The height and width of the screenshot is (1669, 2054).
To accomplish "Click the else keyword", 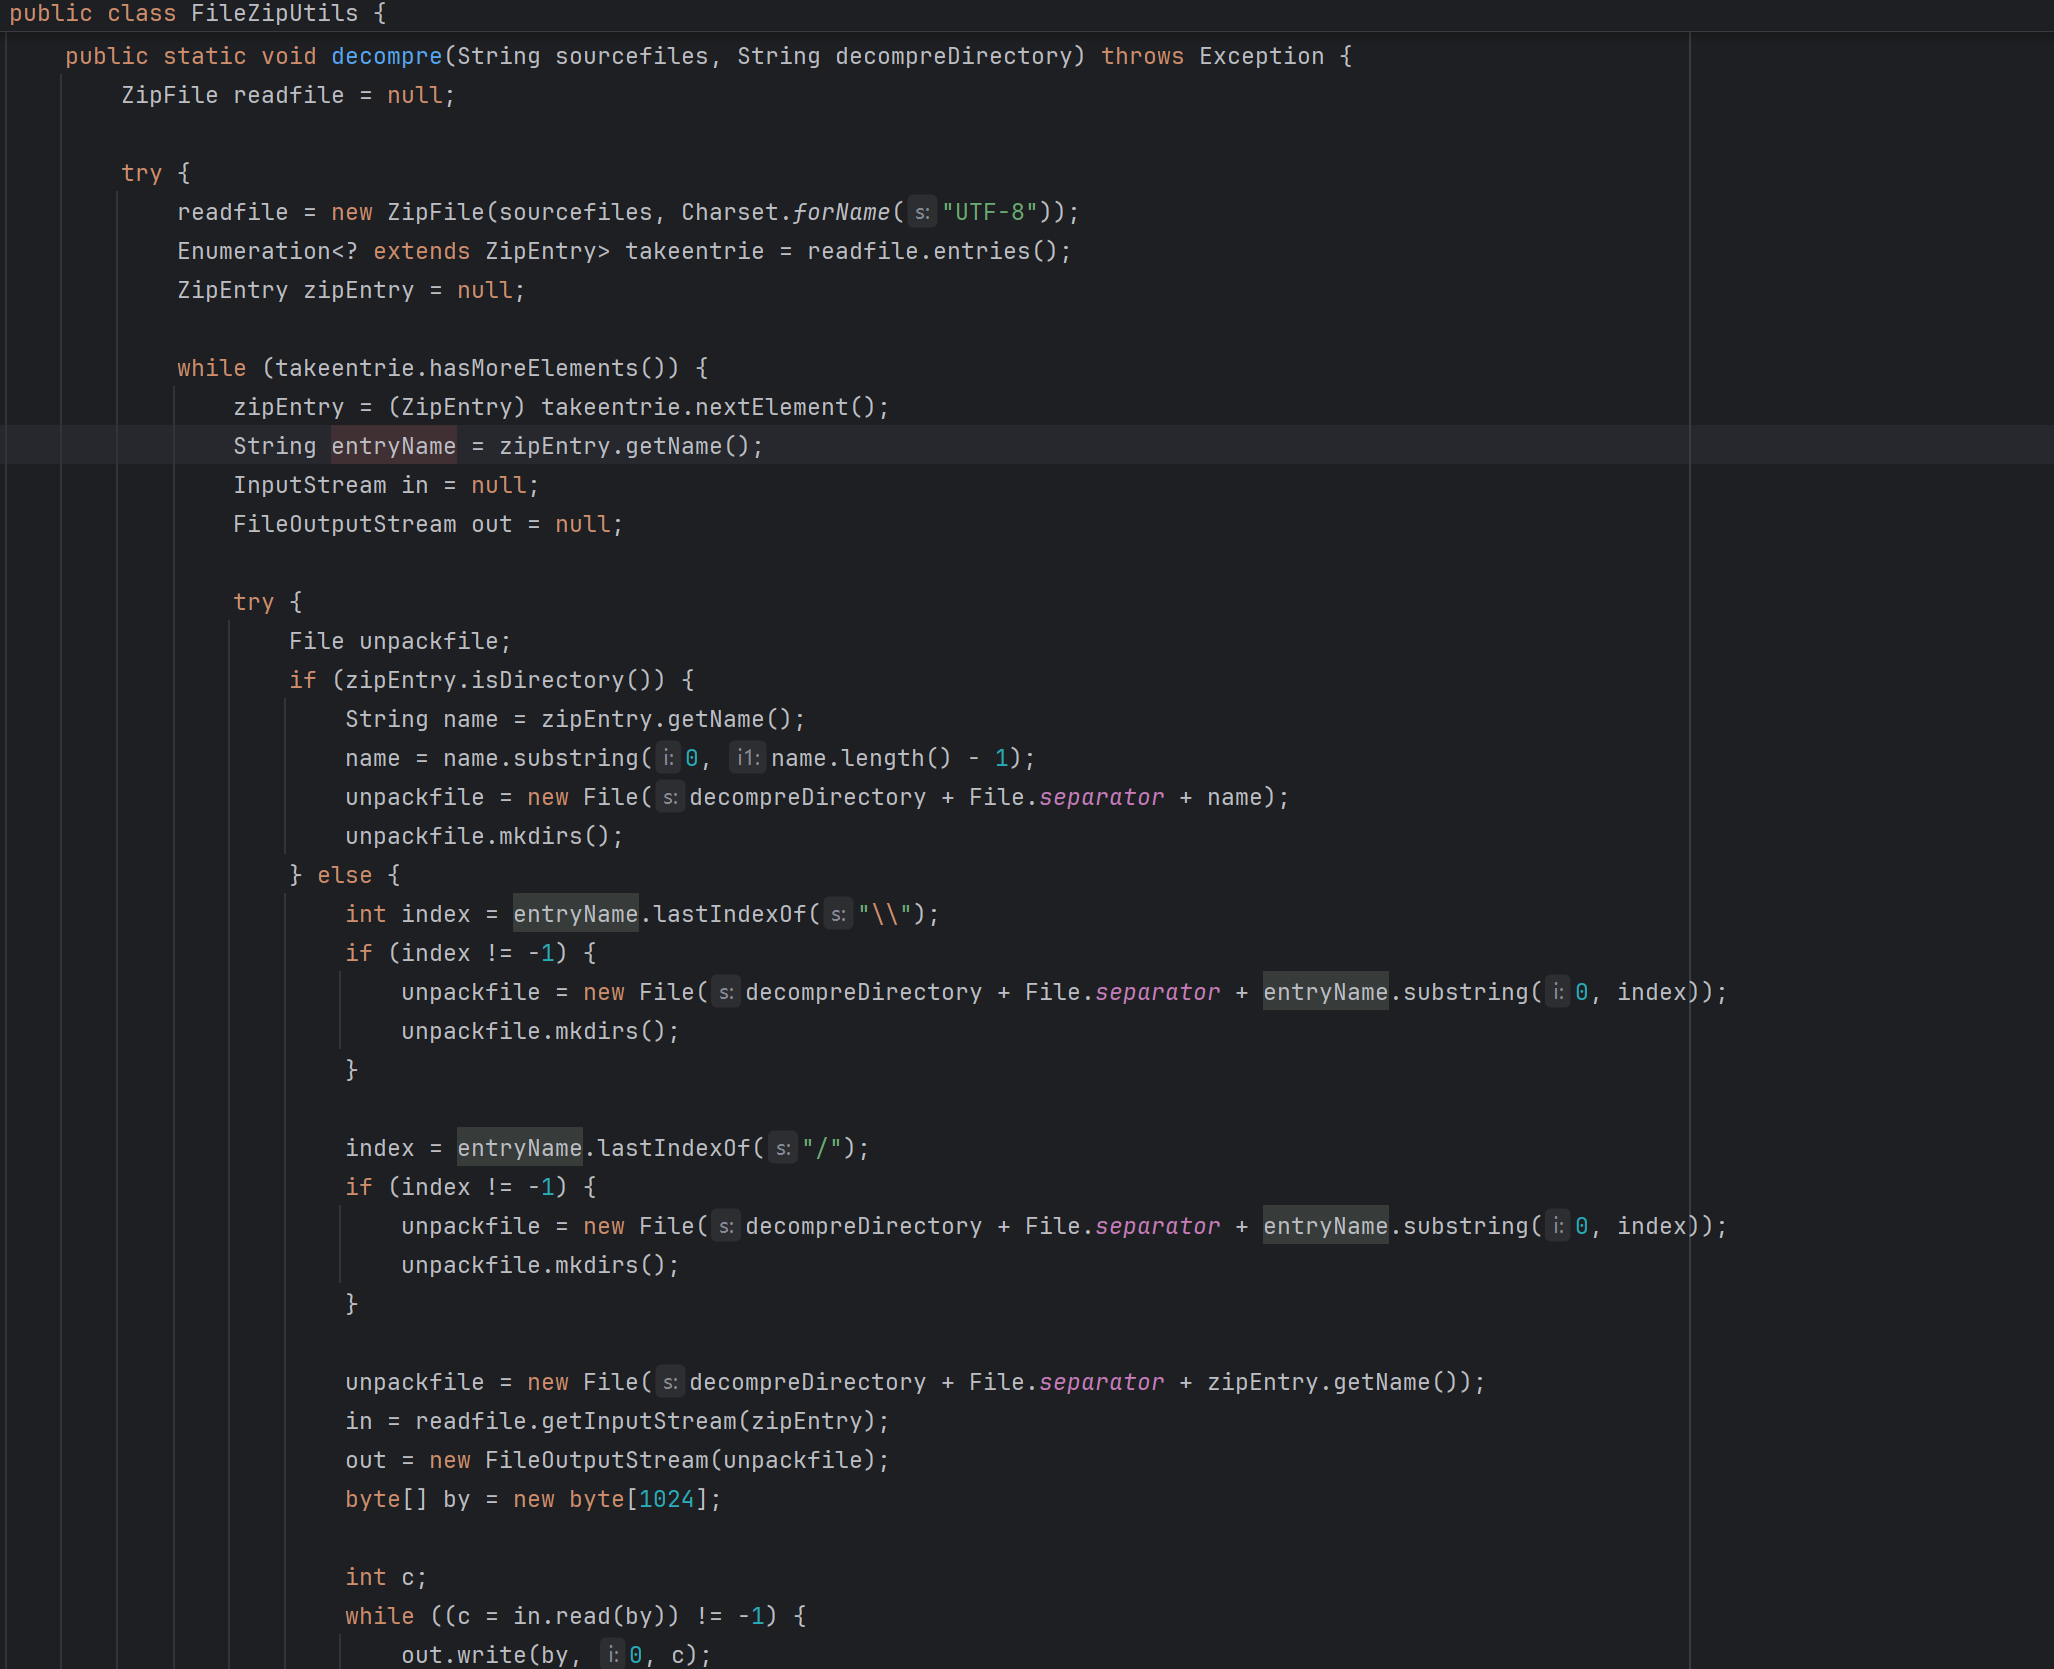I will [344, 876].
